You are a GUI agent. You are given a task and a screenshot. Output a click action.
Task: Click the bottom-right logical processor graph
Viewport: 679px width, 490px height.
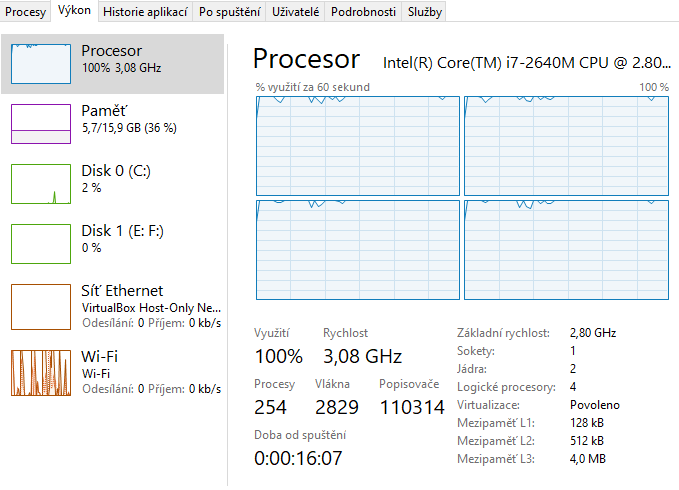[x=566, y=250]
